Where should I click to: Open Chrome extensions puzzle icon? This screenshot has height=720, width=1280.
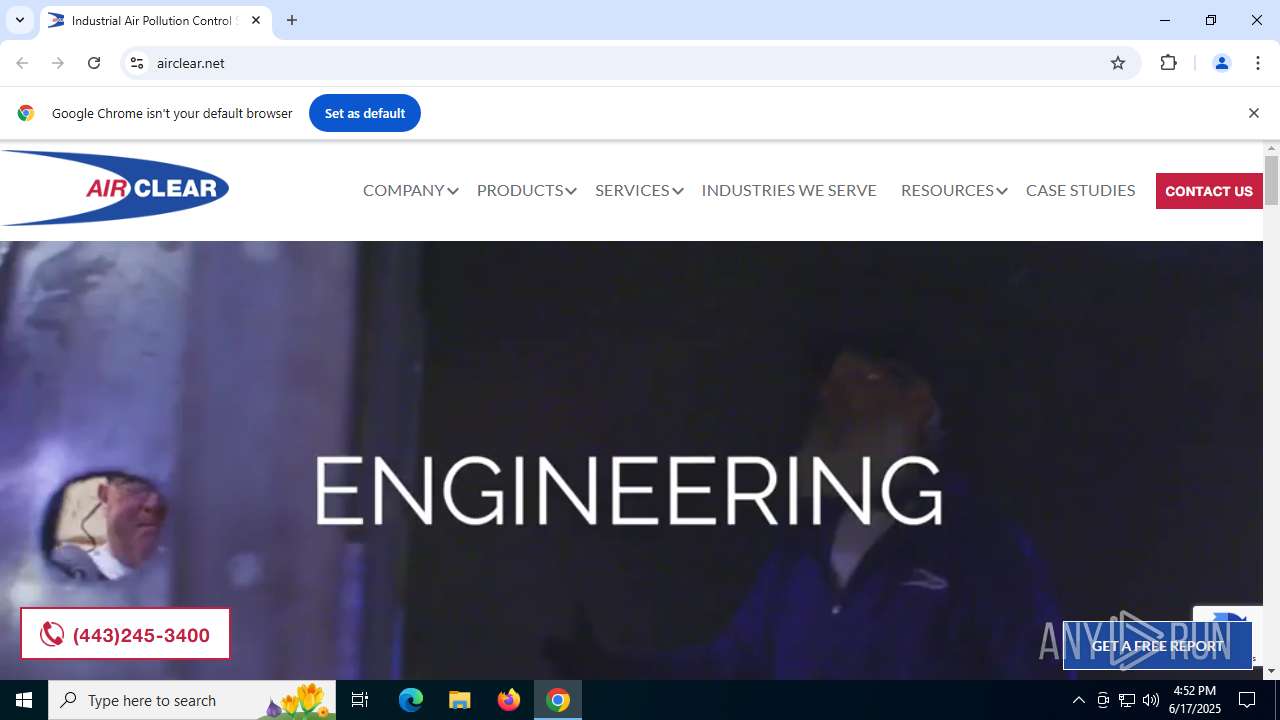1168,63
